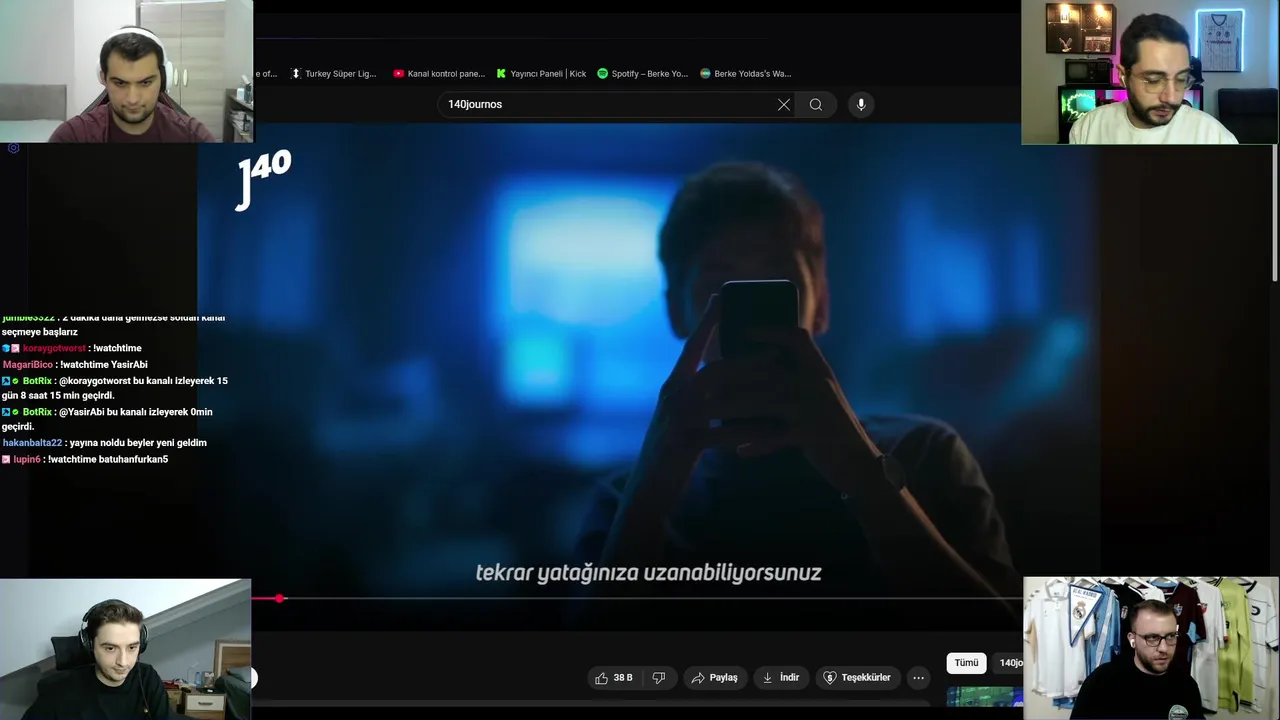Screen dimensions: 1280x720
Task: Start voice search with the microphone icon
Action: point(861,104)
